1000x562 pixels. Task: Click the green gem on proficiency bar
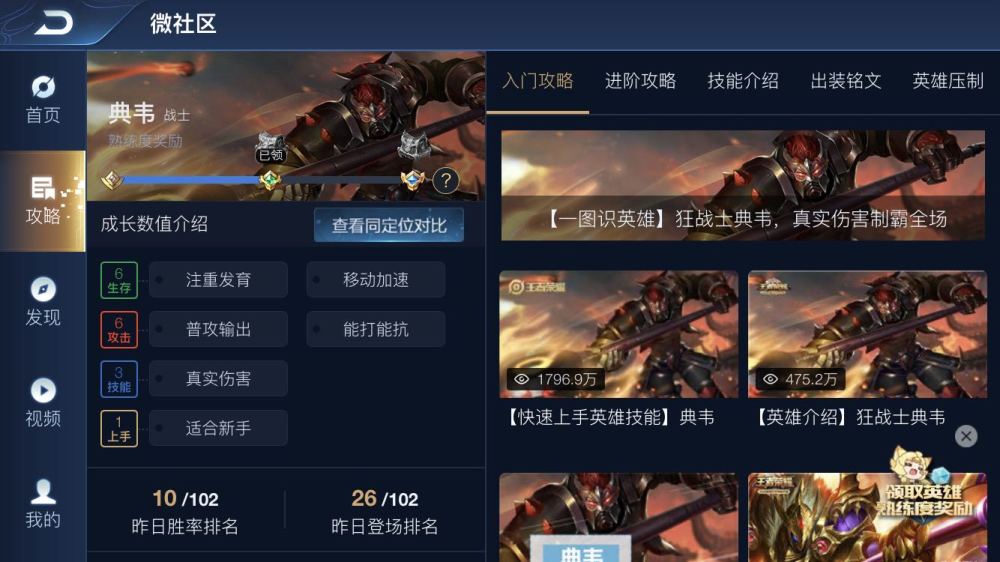270,181
